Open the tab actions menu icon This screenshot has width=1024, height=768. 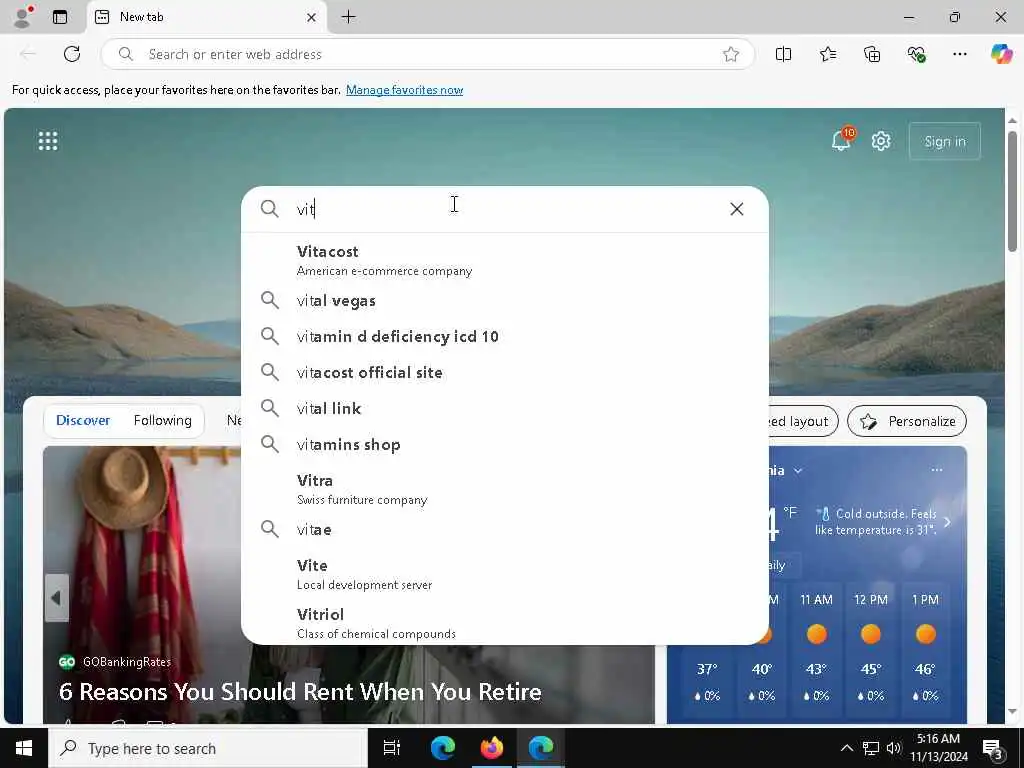point(60,17)
